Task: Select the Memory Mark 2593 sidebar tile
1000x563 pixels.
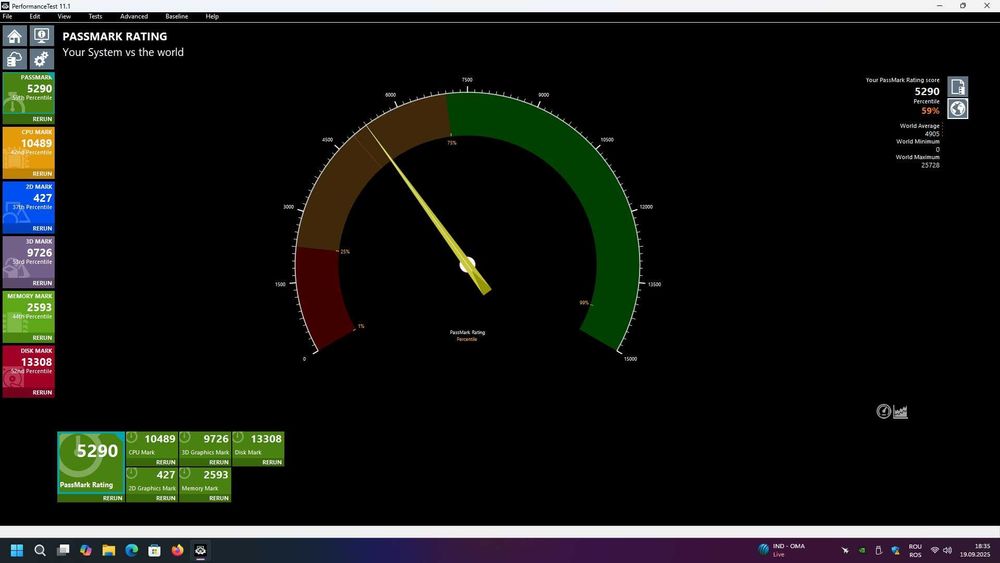Action: point(29,312)
